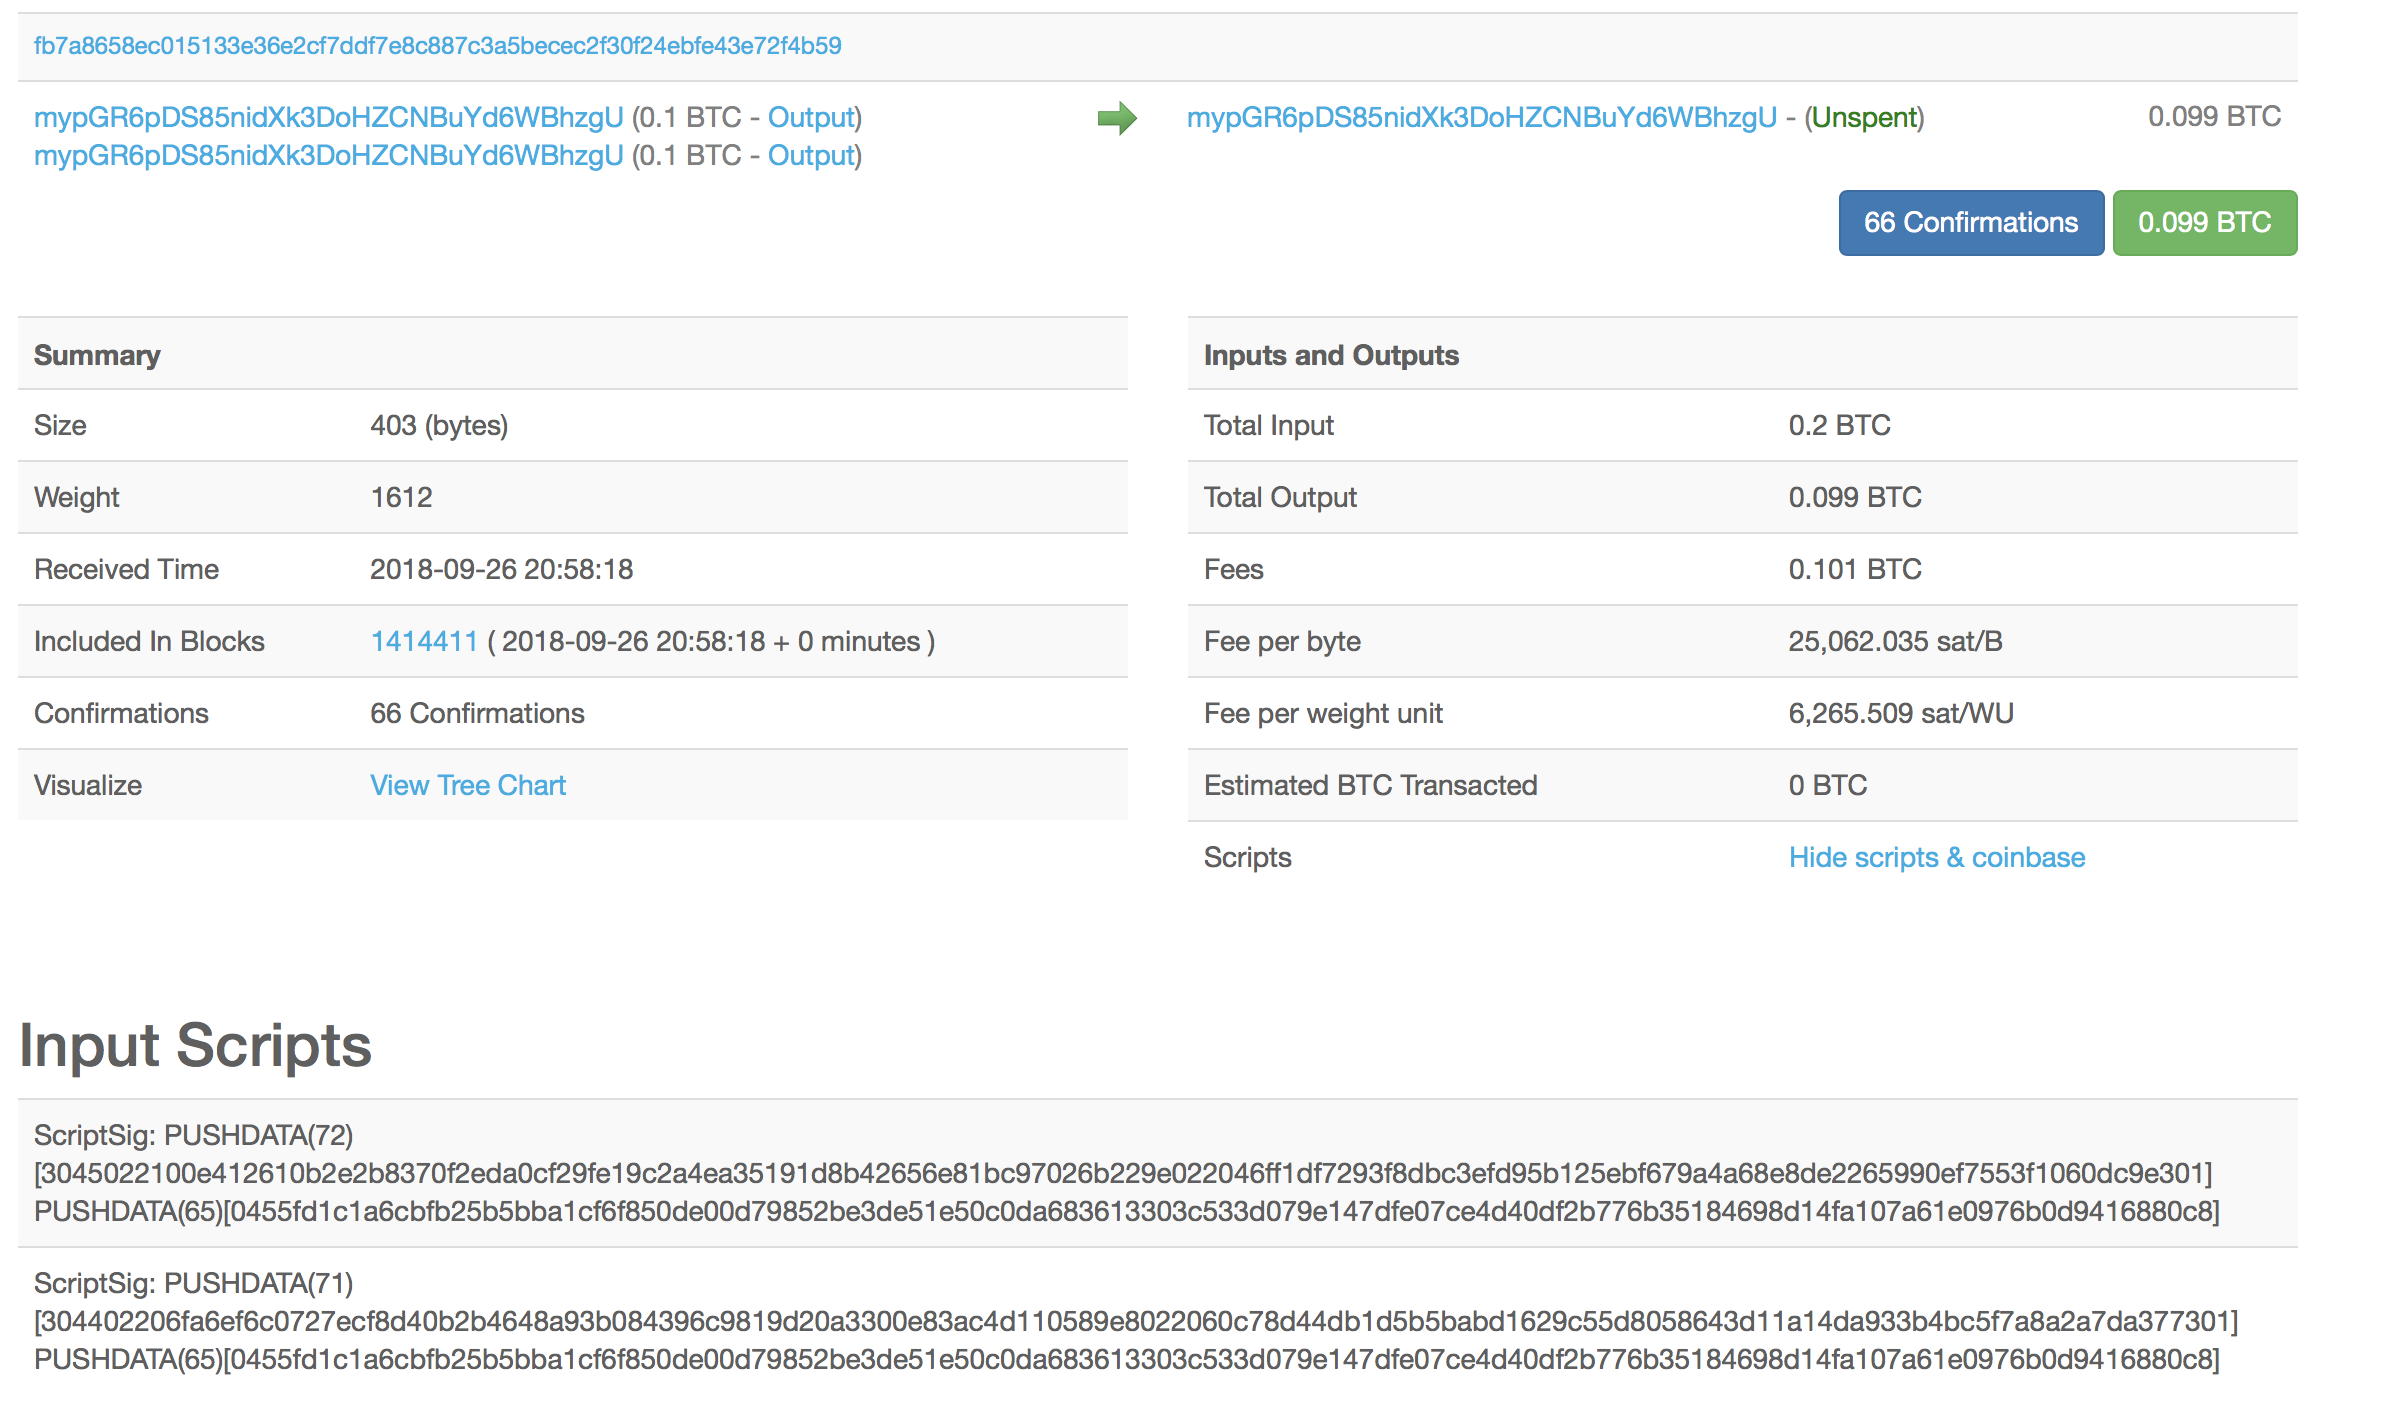Click the ScriptSig PUSHDATA(72) line
This screenshot has height=1410, width=2384.
[193, 1136]
